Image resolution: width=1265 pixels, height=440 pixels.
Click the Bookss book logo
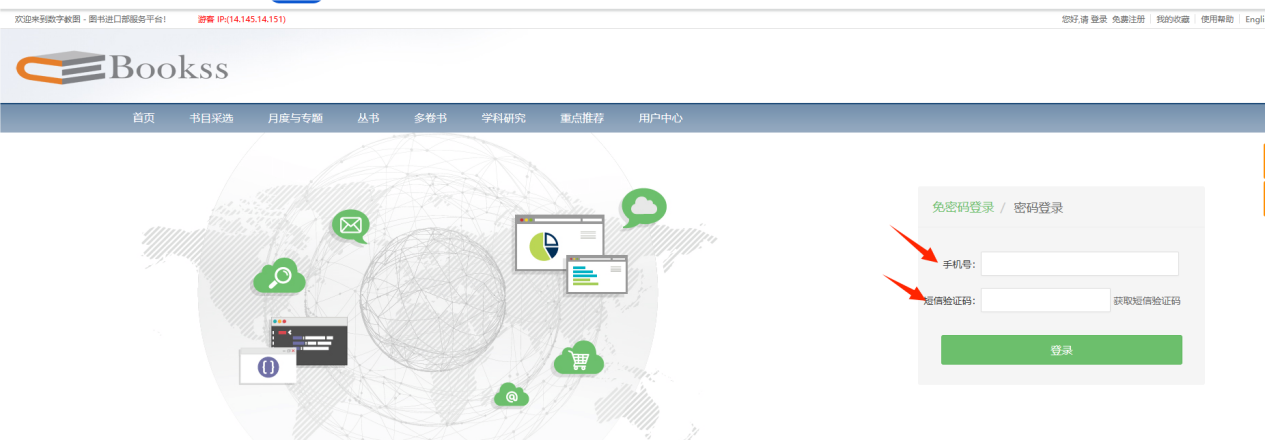point(121,68)
